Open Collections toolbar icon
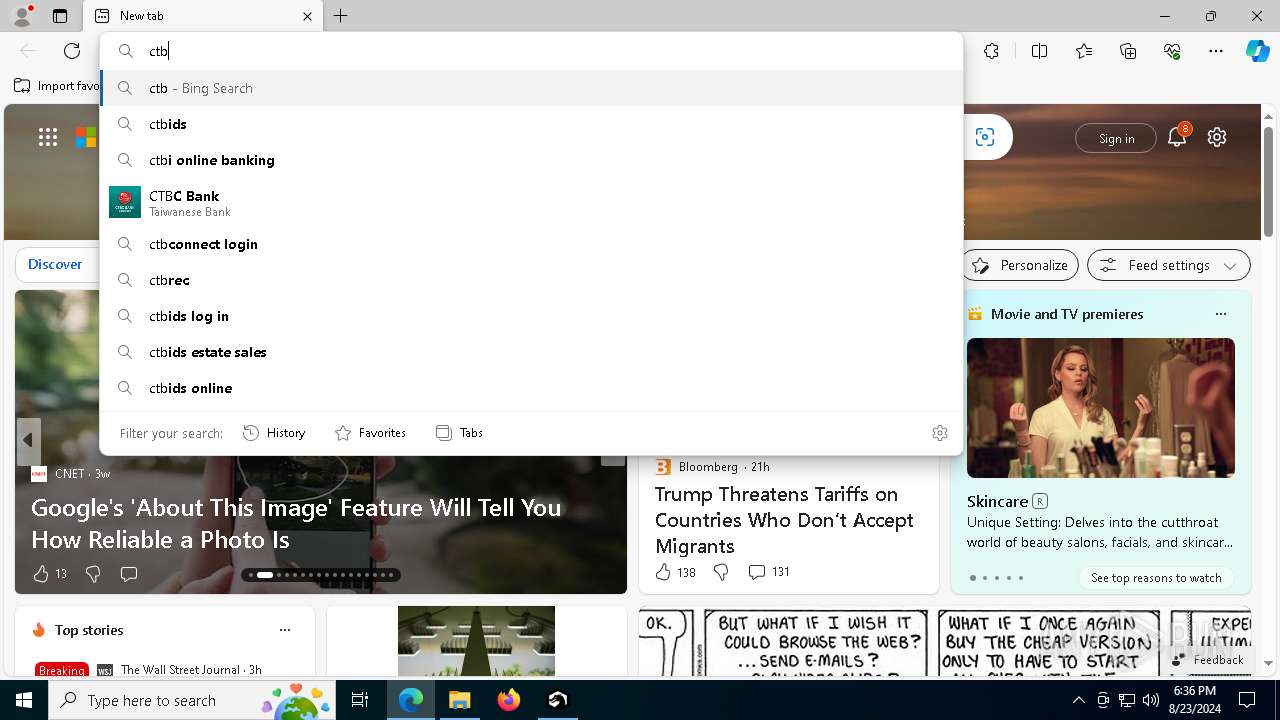Viewport: 1280px width, 720px height. click(1128, 51)
